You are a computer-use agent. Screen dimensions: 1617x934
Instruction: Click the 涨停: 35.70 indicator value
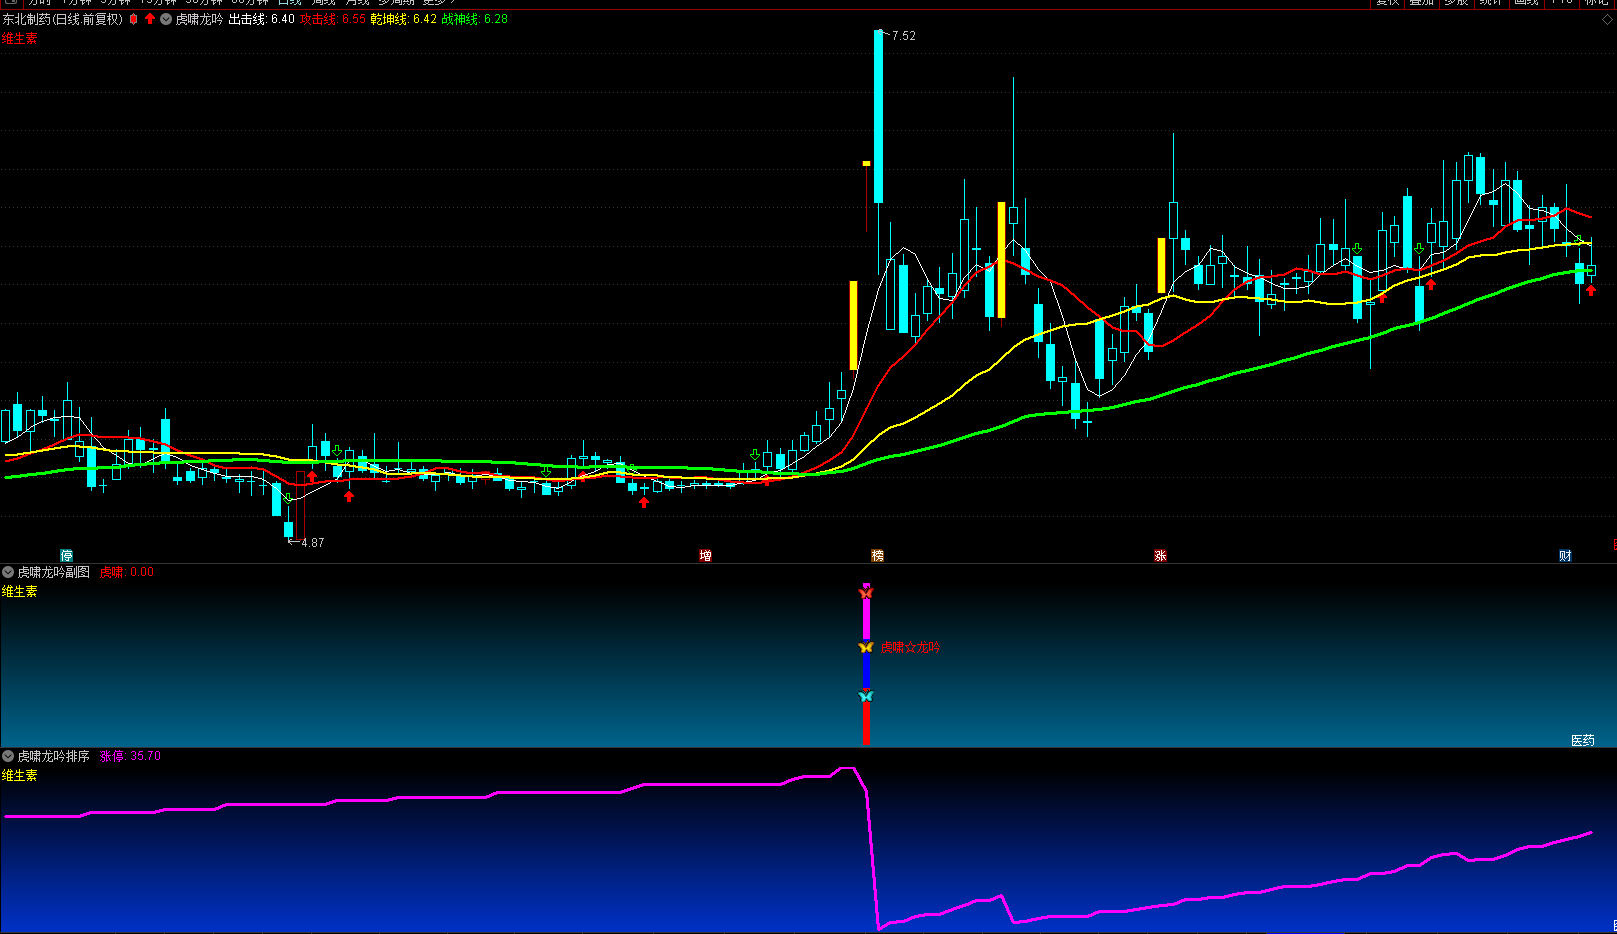[130, 756]
